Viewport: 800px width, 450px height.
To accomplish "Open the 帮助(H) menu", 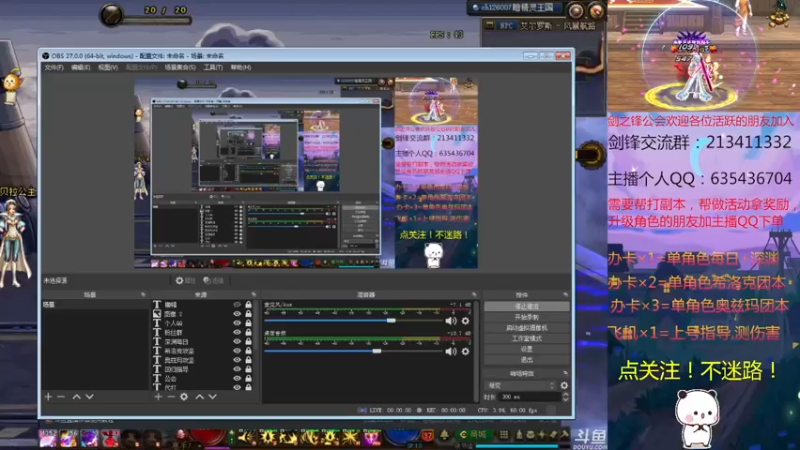I will [x=240, y=67].
